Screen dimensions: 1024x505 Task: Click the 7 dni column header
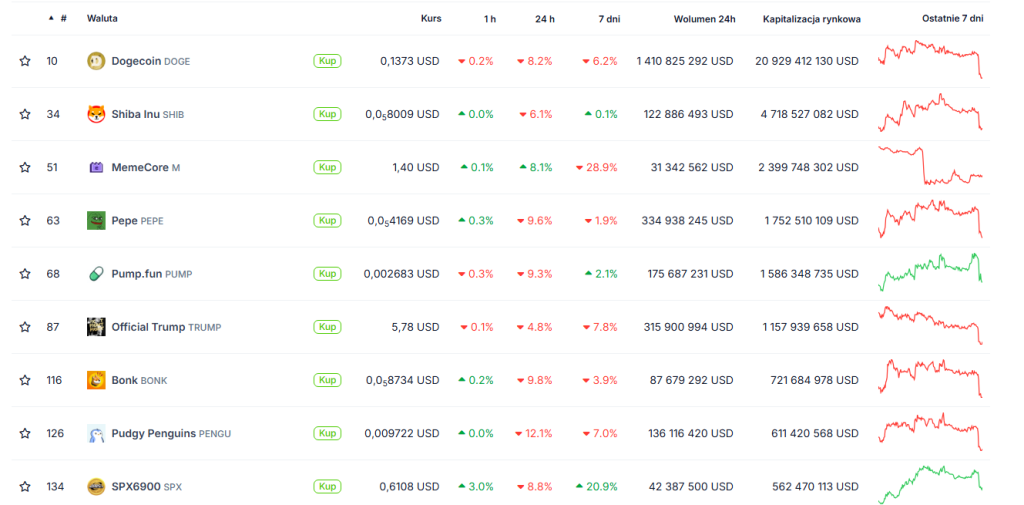click(608, 19)
